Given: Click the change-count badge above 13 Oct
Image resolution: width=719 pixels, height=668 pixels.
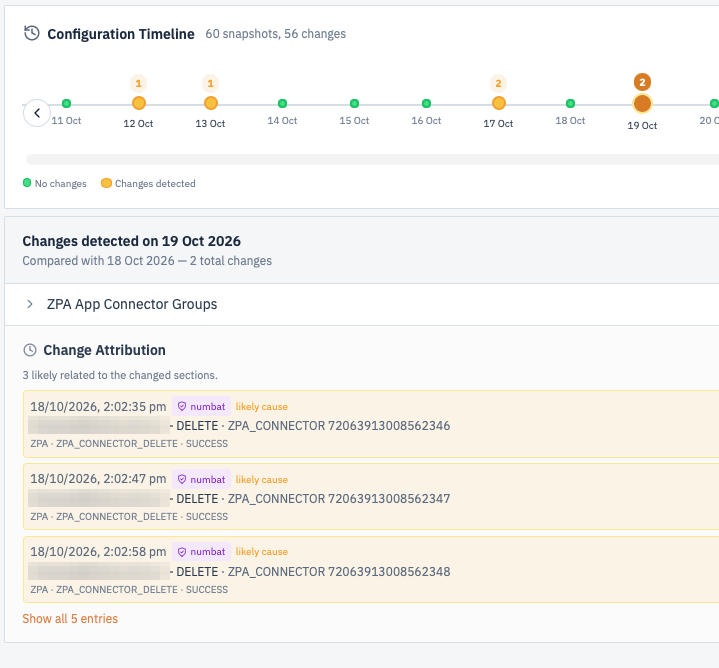Looking at the screenshot, I should coord(210,83).
